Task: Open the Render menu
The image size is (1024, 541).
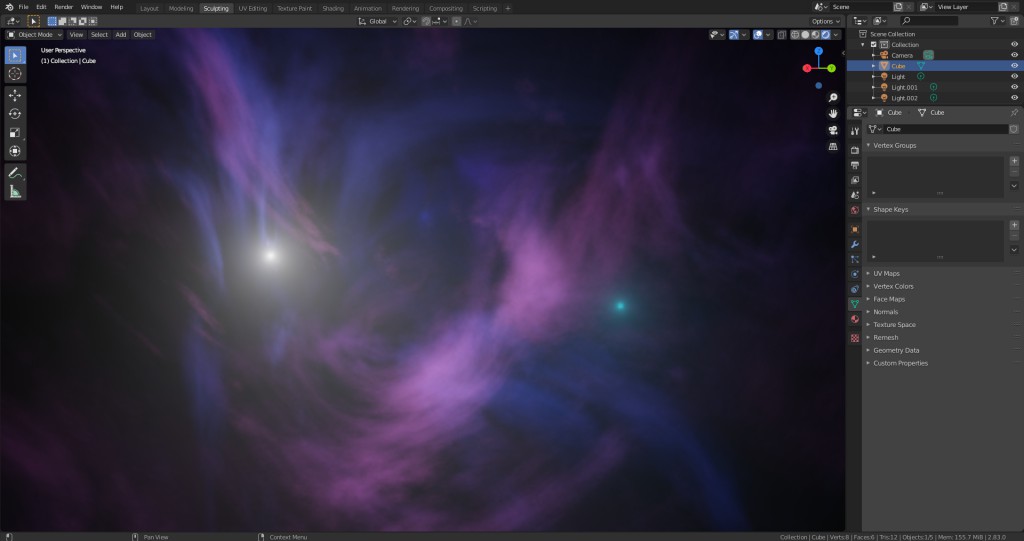Action: coord(63,7)
